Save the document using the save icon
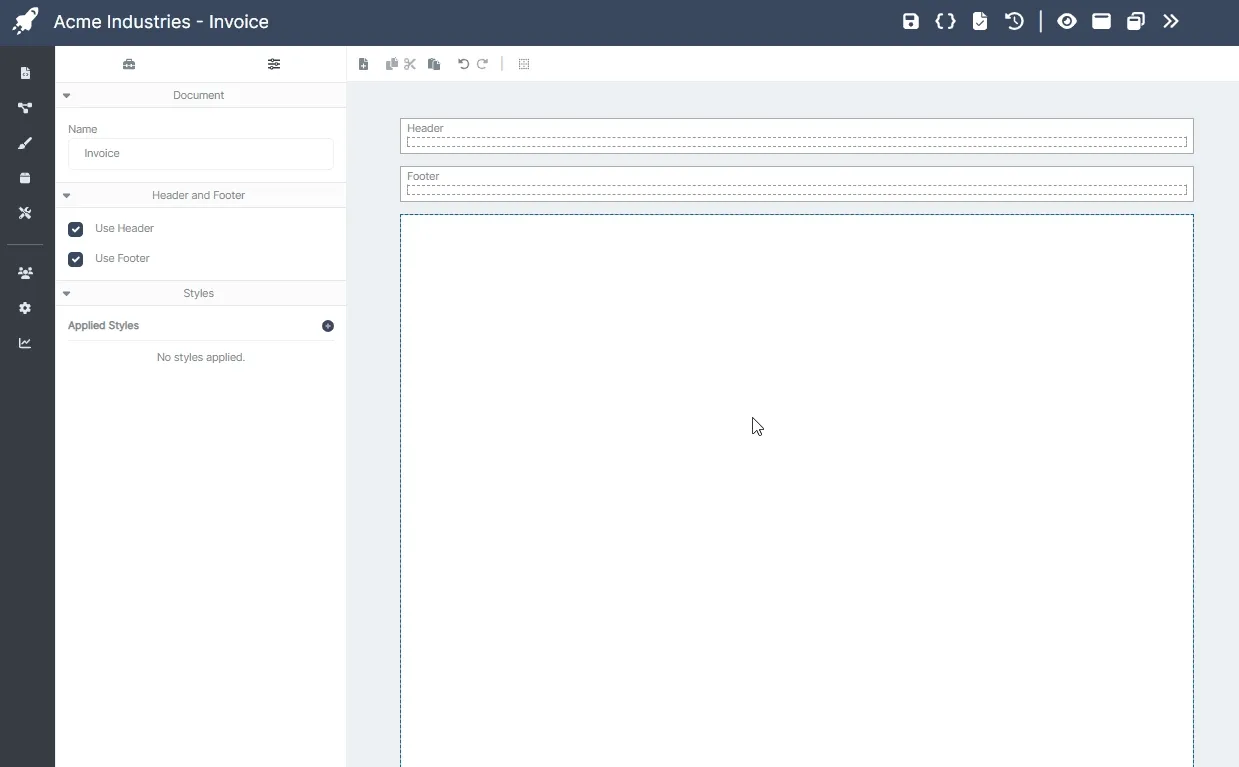Screen dimensions: 1239x767 coord(910,20)
